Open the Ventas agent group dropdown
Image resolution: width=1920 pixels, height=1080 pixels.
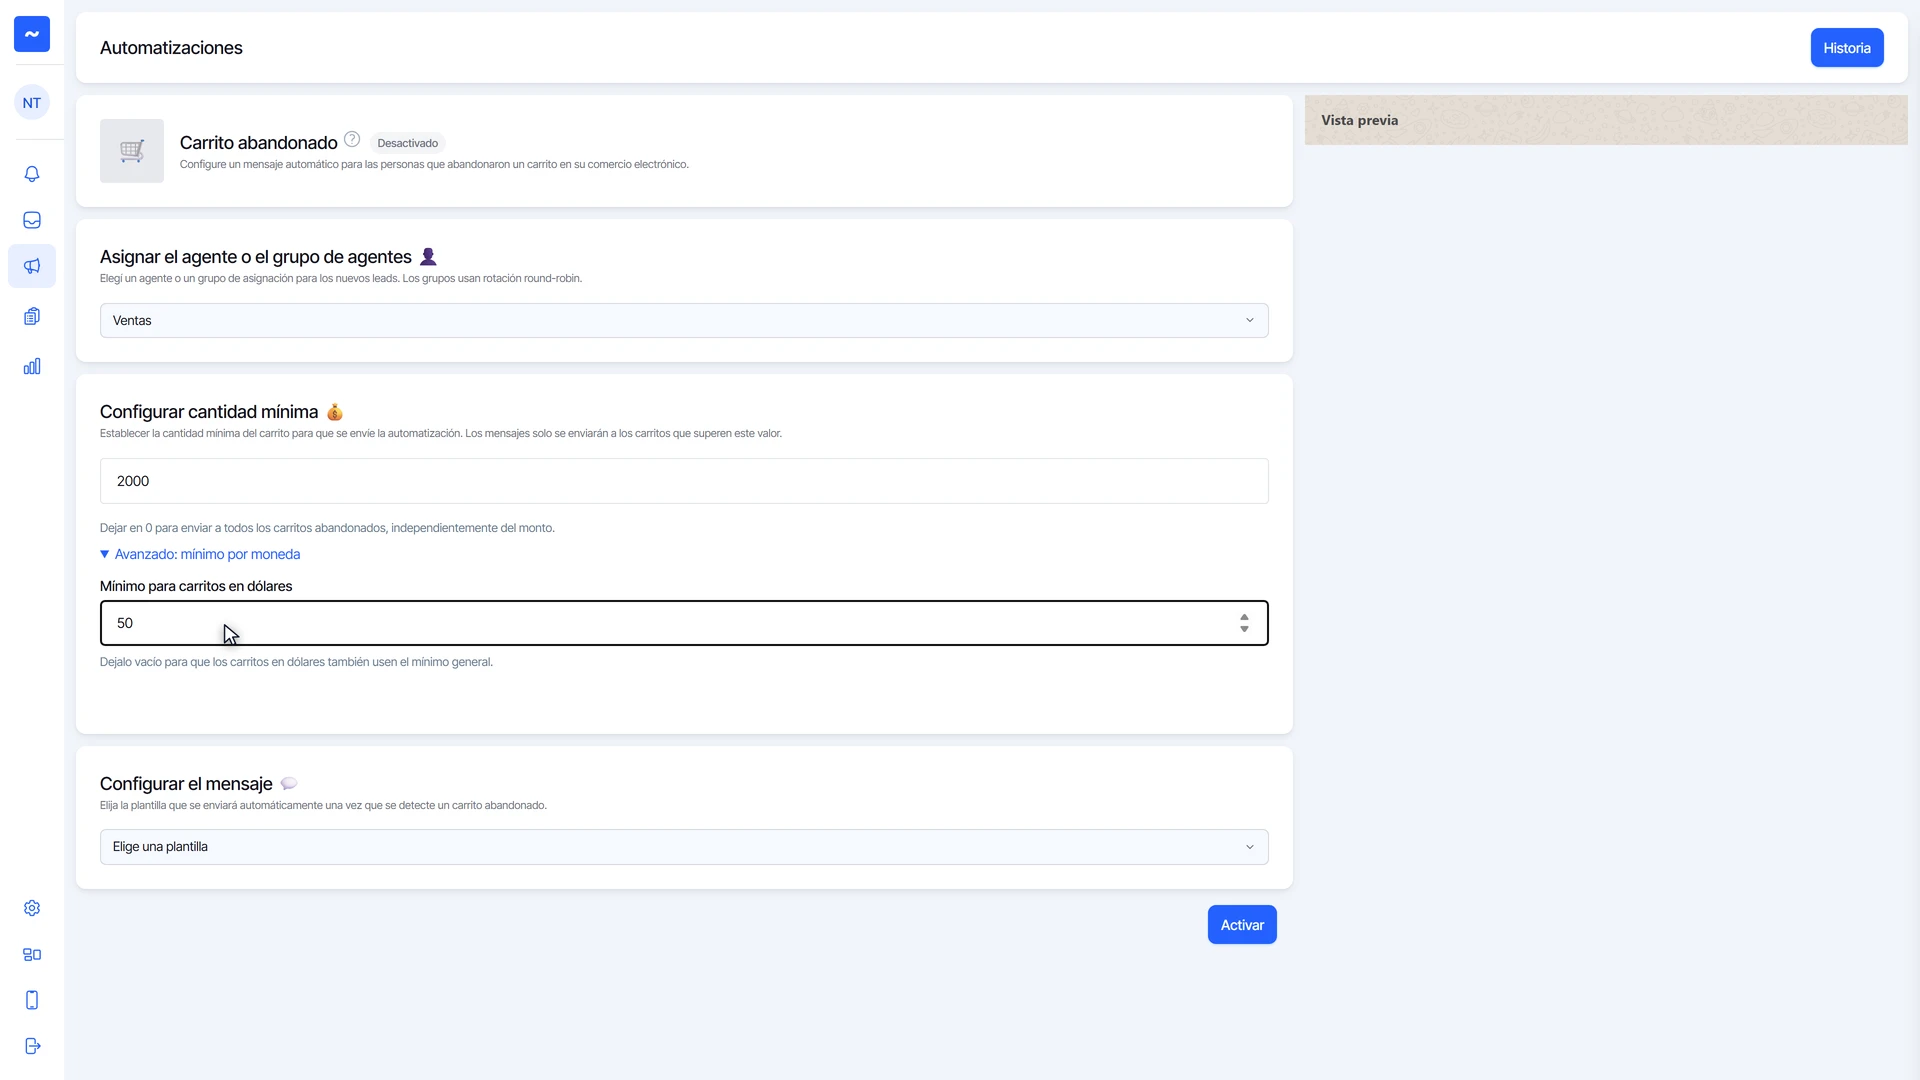coord(684,320)
